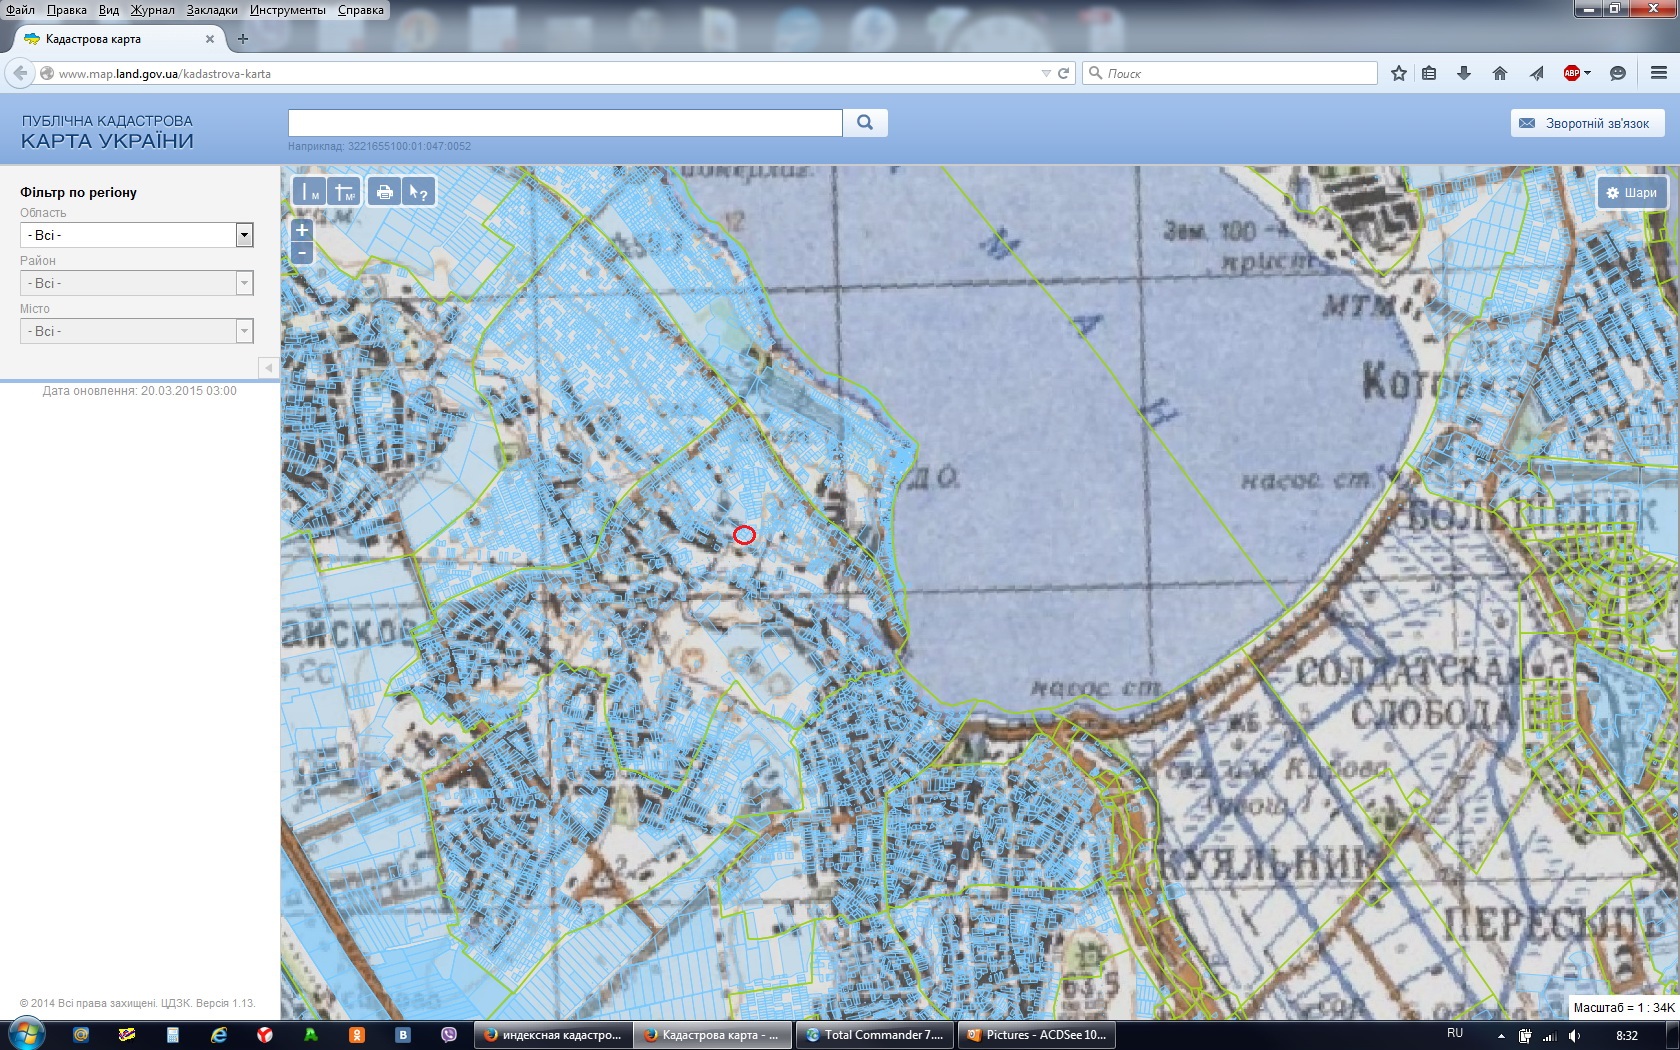Viewport: 1680px width, 1050px height.
Task: Zoom out the map with minus button
Action: [302, 253]
